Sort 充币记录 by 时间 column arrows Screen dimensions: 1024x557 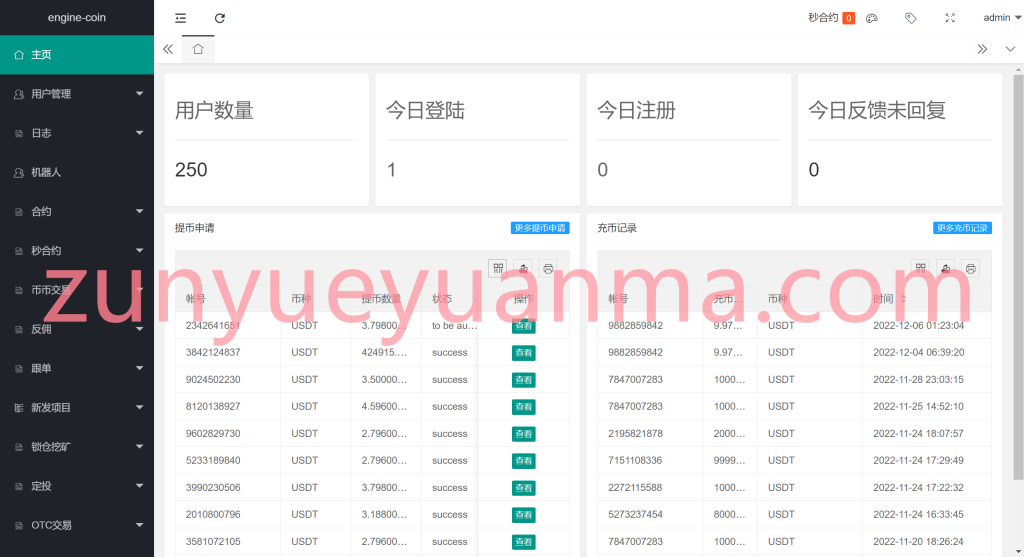[x=903, y=298]
